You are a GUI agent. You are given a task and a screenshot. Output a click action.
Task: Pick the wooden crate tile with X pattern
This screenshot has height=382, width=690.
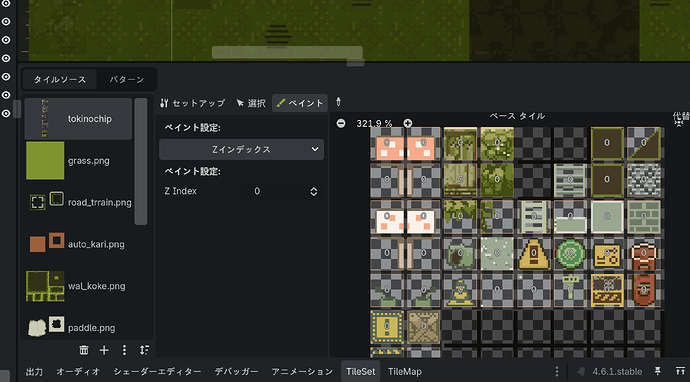click(x=423, y=327)
